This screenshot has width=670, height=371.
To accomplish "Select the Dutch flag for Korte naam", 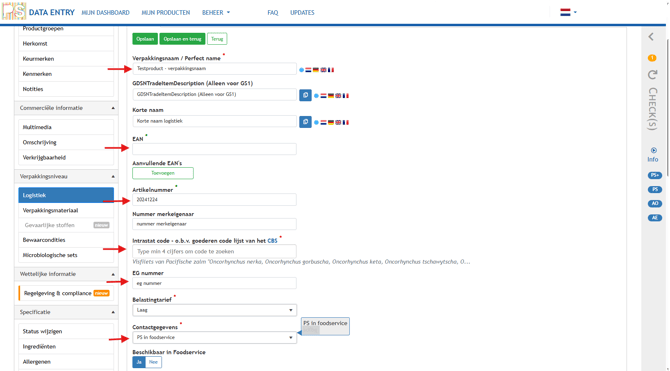I will click(x=323, y=122).
